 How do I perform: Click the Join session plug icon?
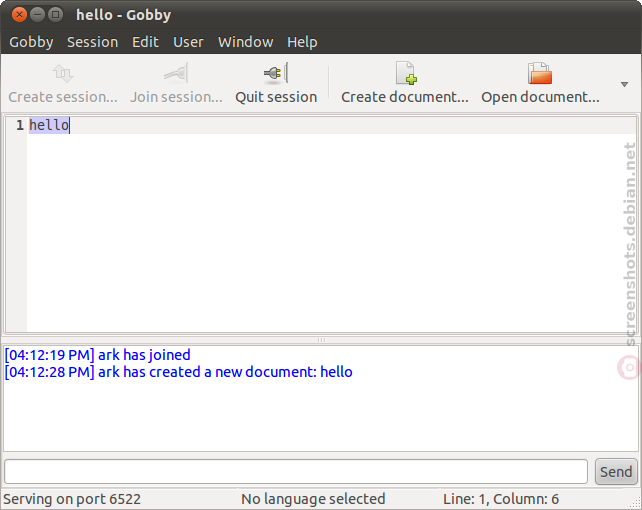(x=176, y=74)
